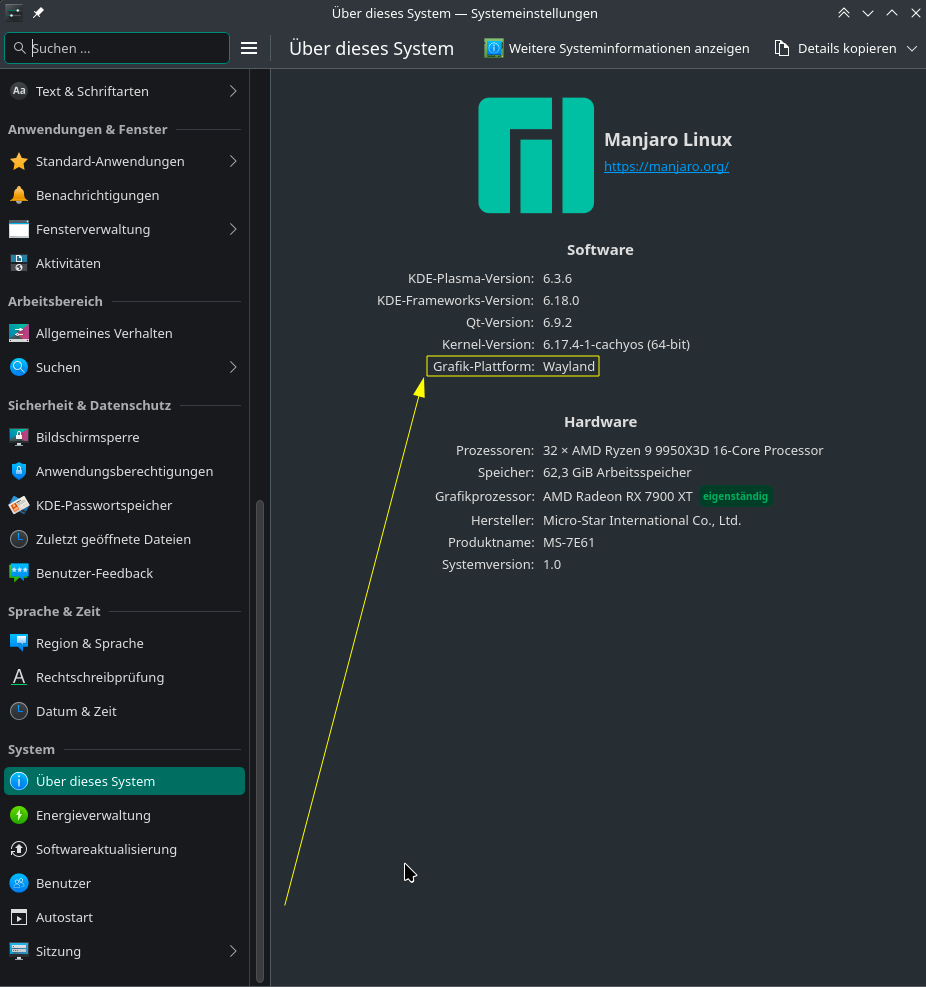Click Weitere Systeminformationen anzeigen button
926x987 pixels.
click(617, 48)
